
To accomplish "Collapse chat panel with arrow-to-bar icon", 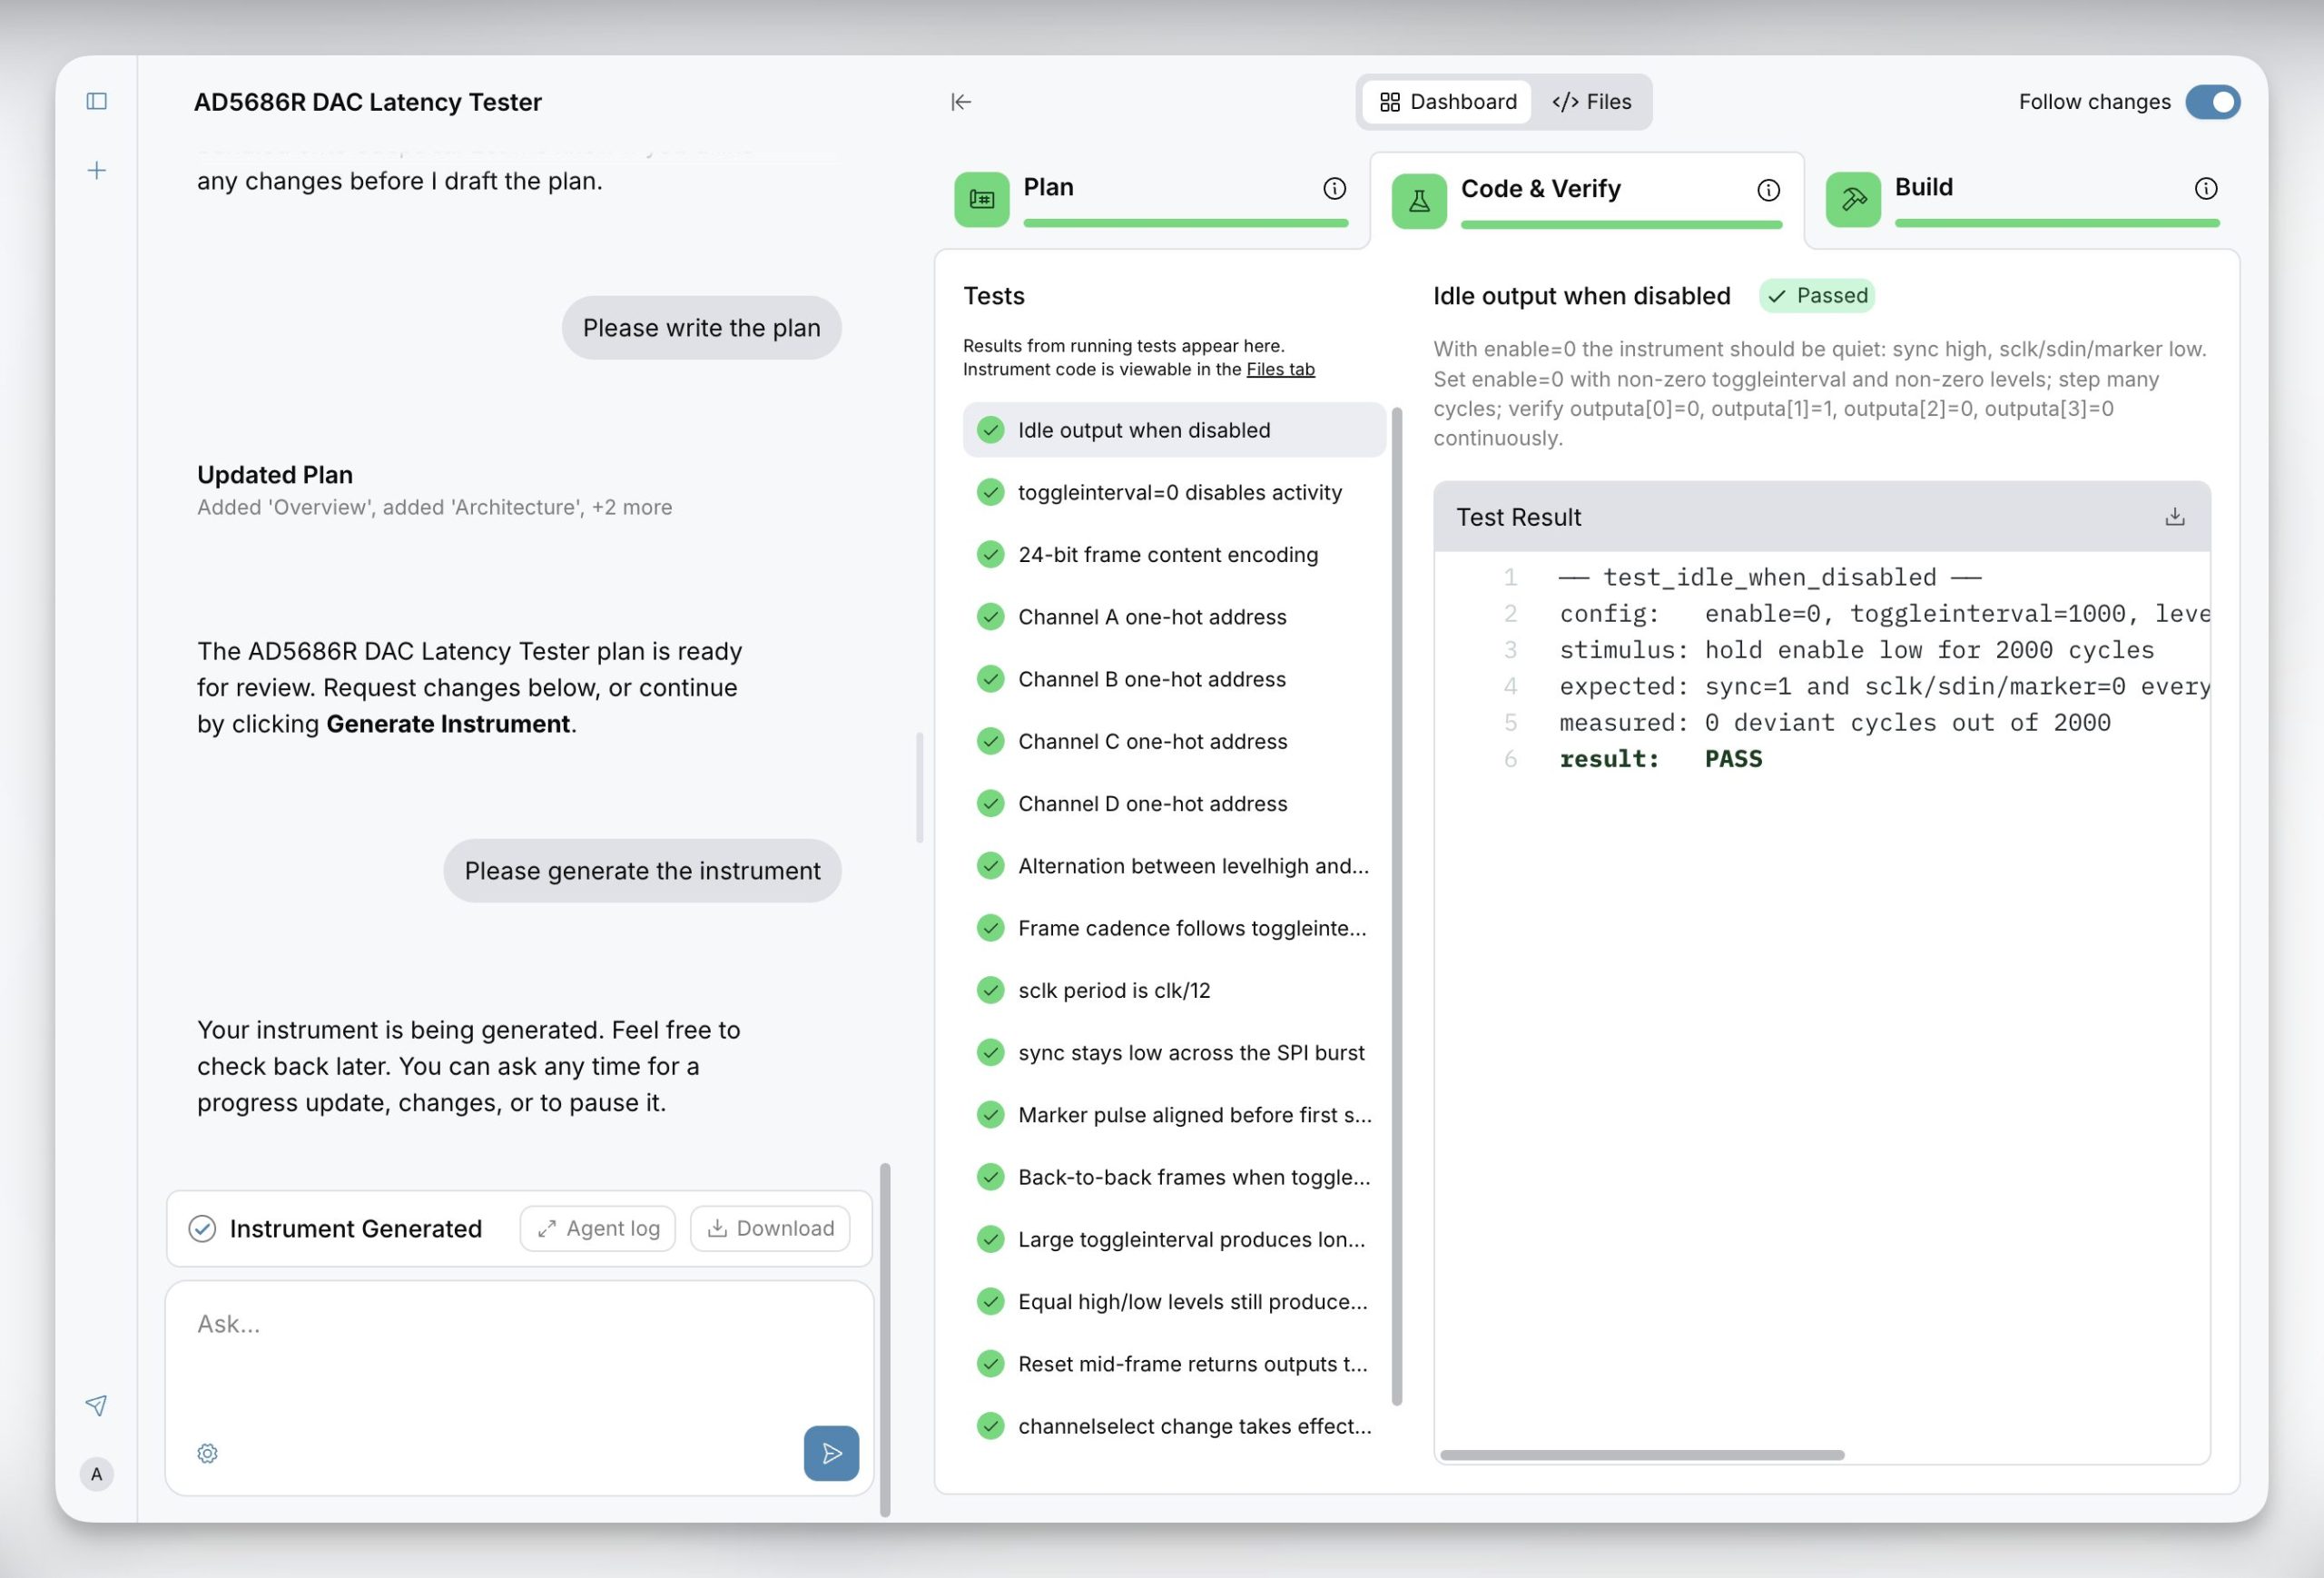I will pos(960,102).
